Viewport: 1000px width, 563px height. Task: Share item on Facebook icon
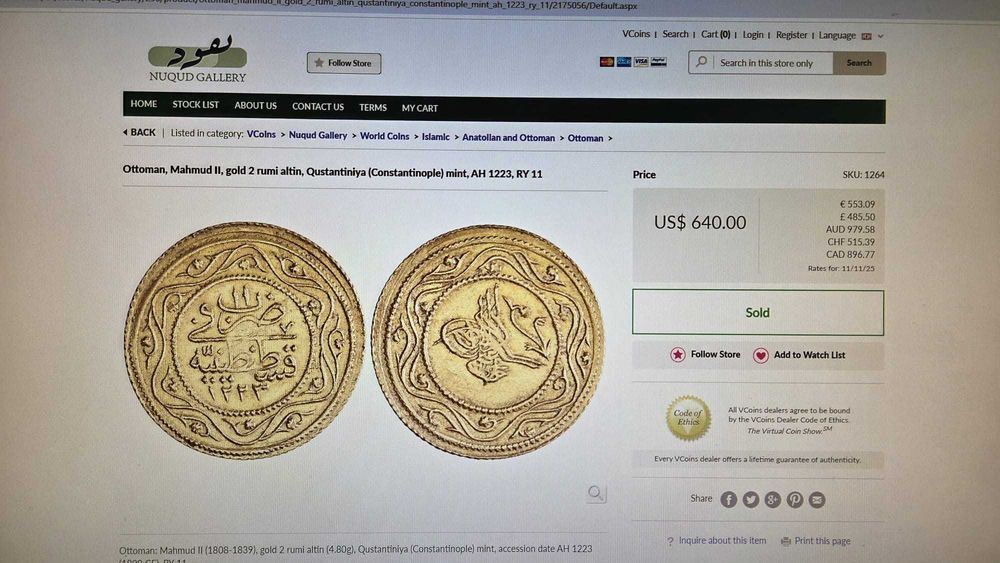click(x=728, y=500)
